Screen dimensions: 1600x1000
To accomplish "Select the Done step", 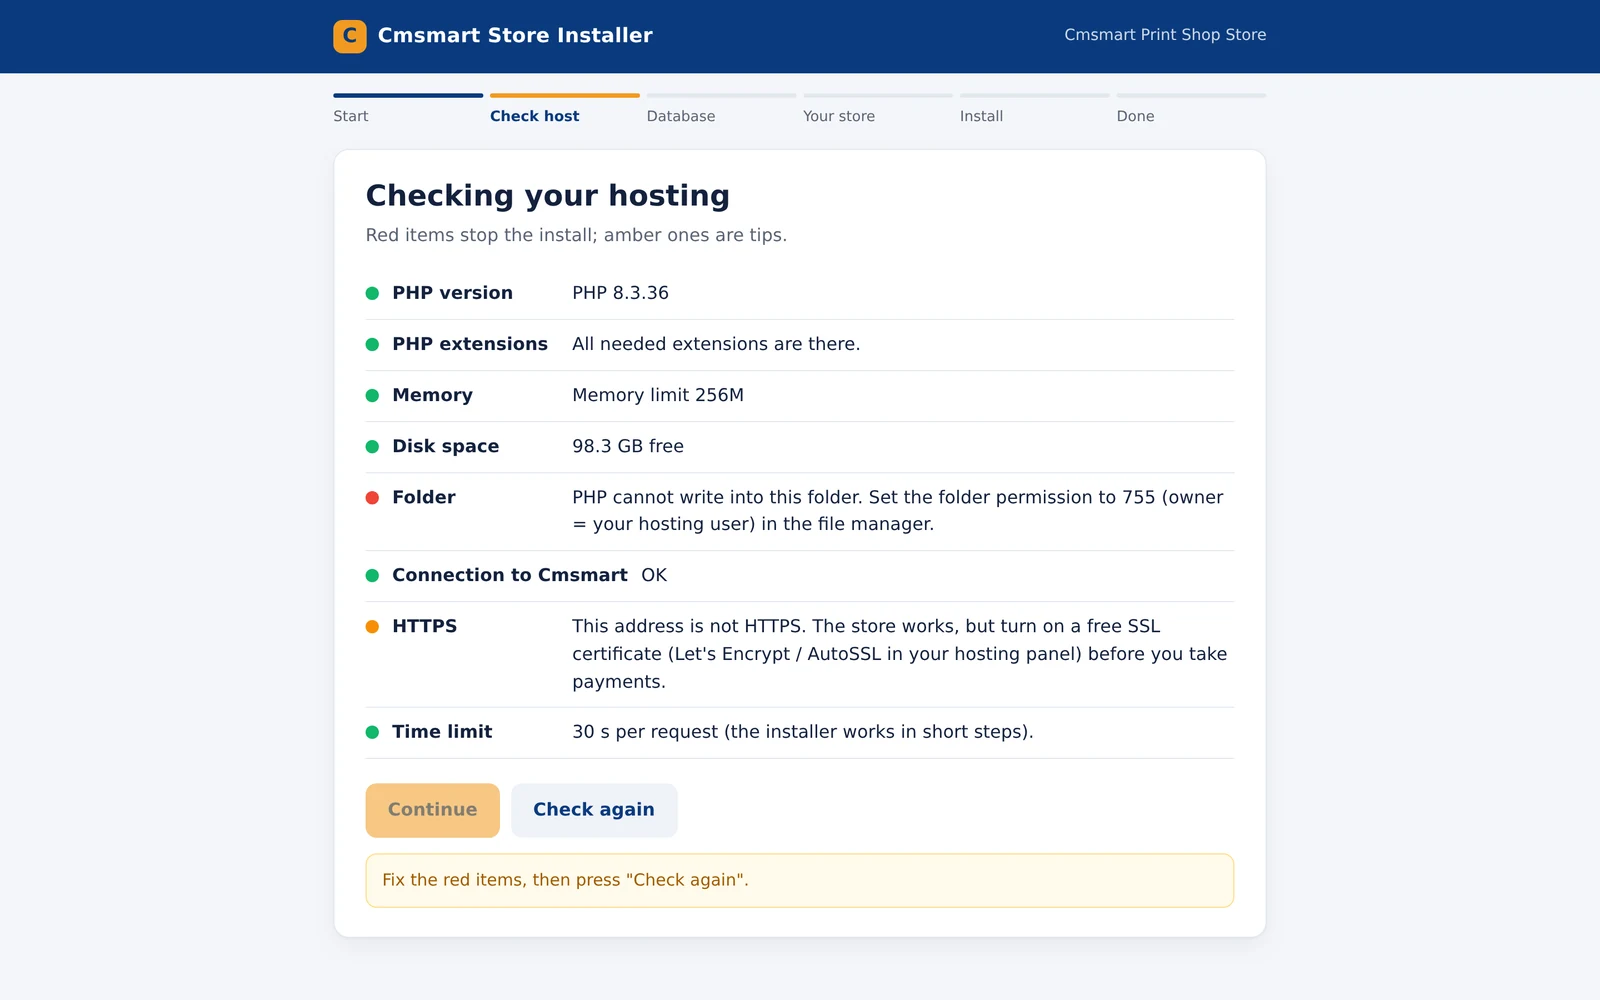I will coord(1191,109).
